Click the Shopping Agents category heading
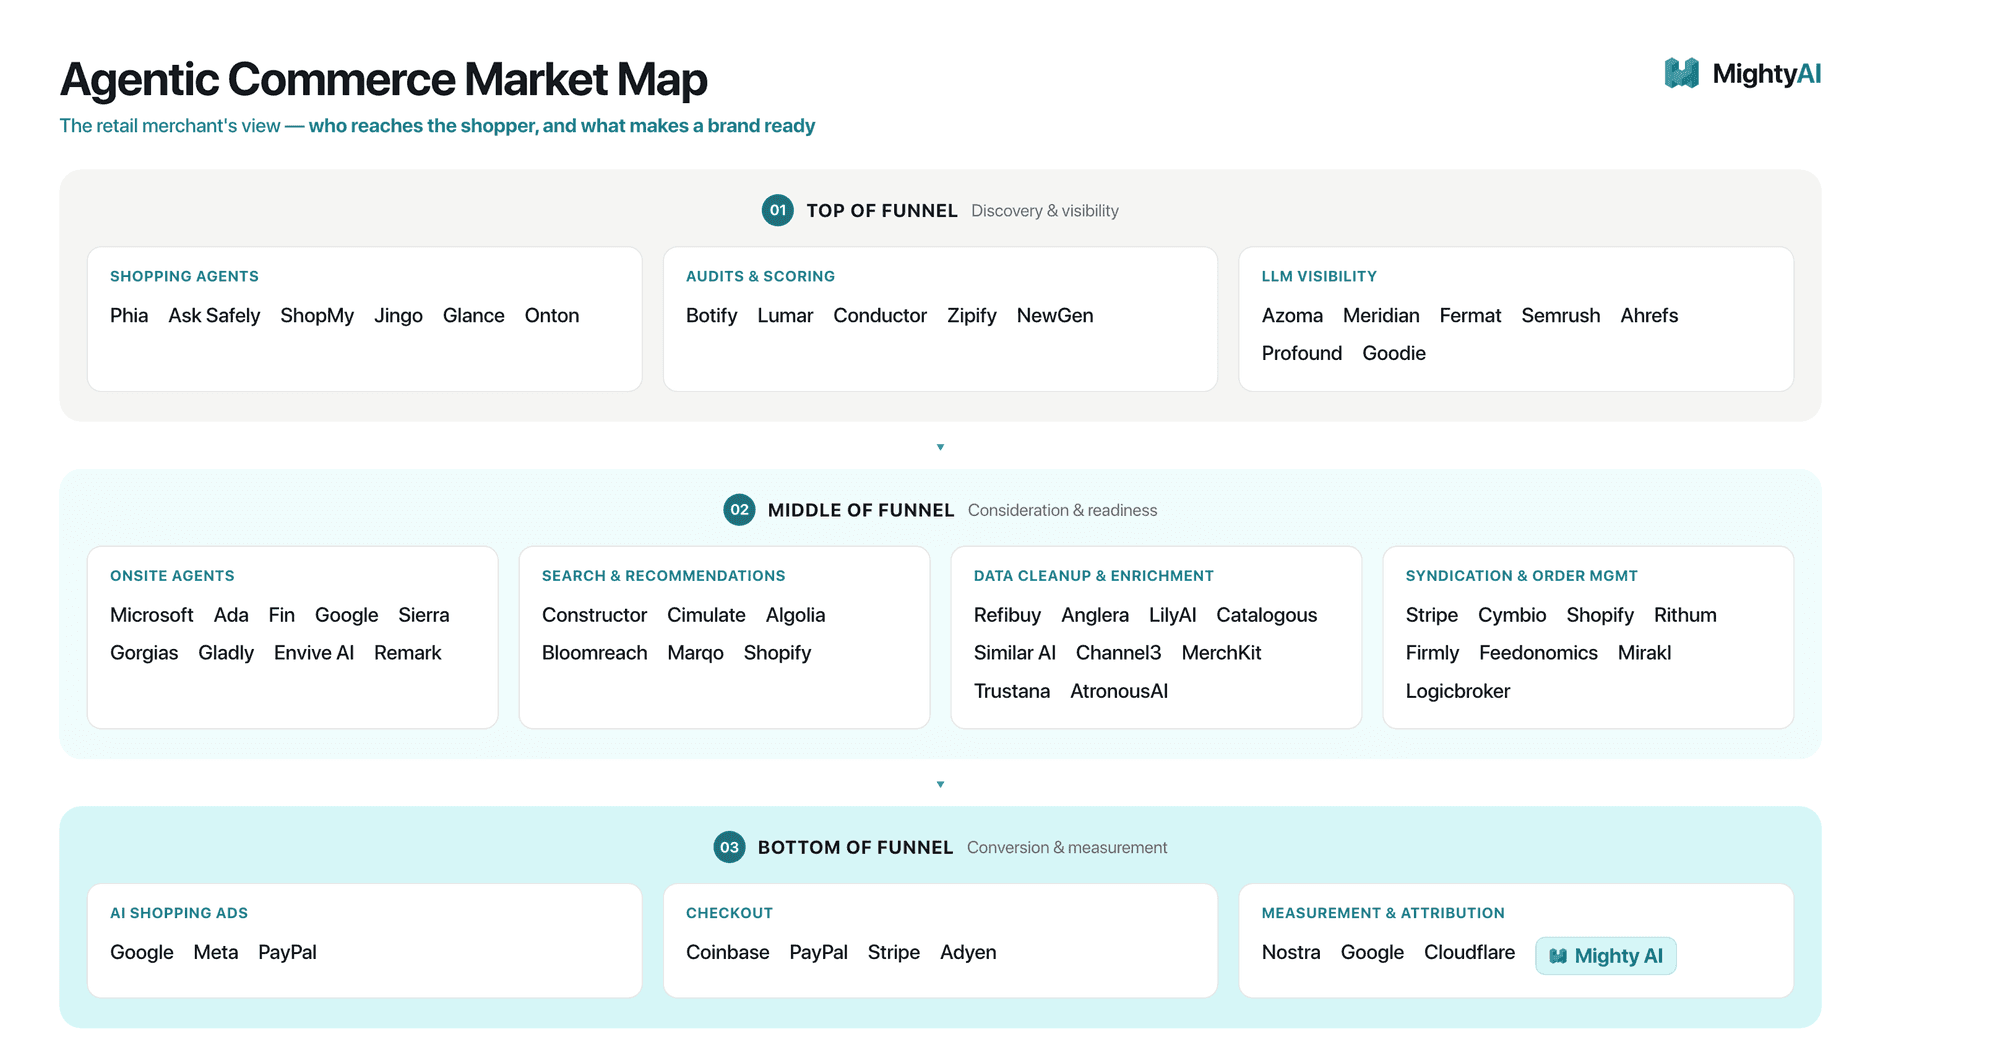This screenshot has height=1064, width=2000. coord(184,276)
